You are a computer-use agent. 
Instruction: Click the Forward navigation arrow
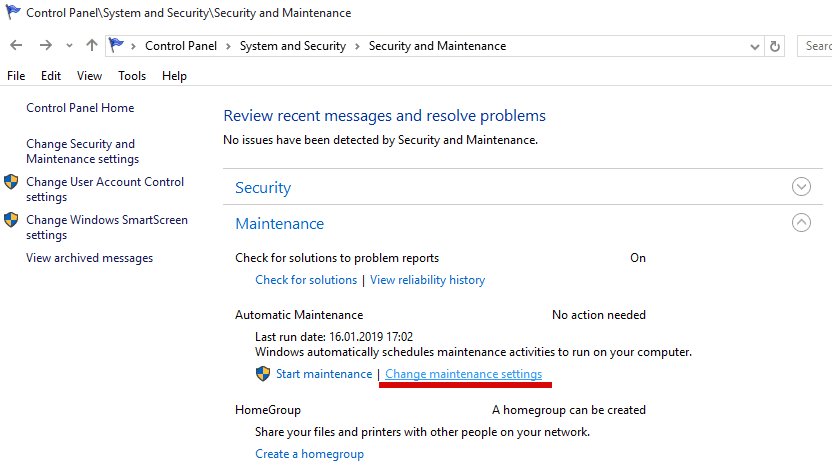[x=45, y=46]
